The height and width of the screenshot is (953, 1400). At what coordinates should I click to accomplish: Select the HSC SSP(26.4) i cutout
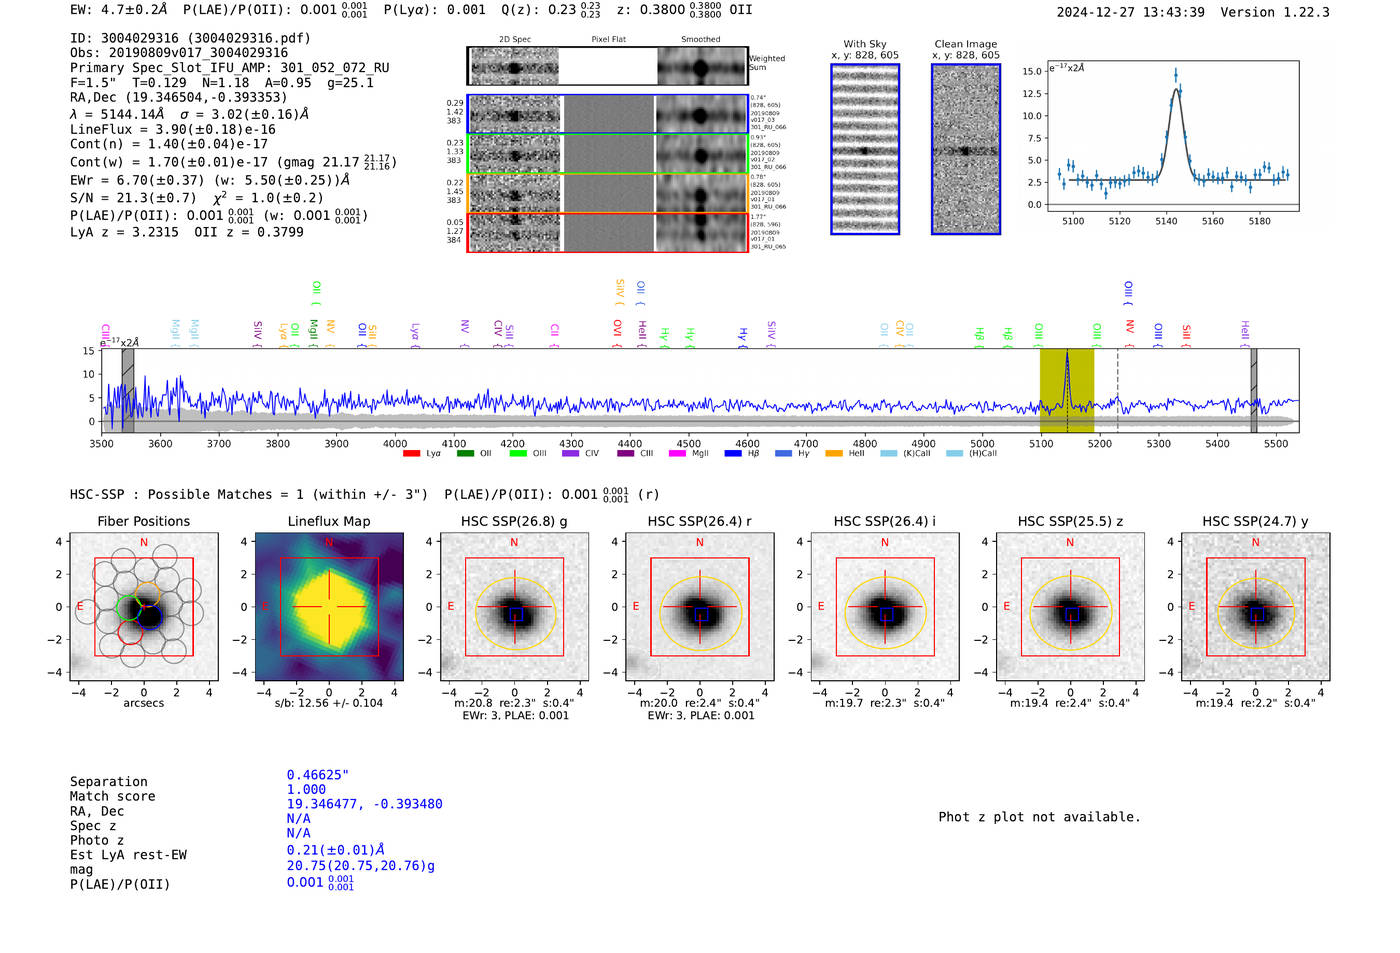tap(885, 607)
